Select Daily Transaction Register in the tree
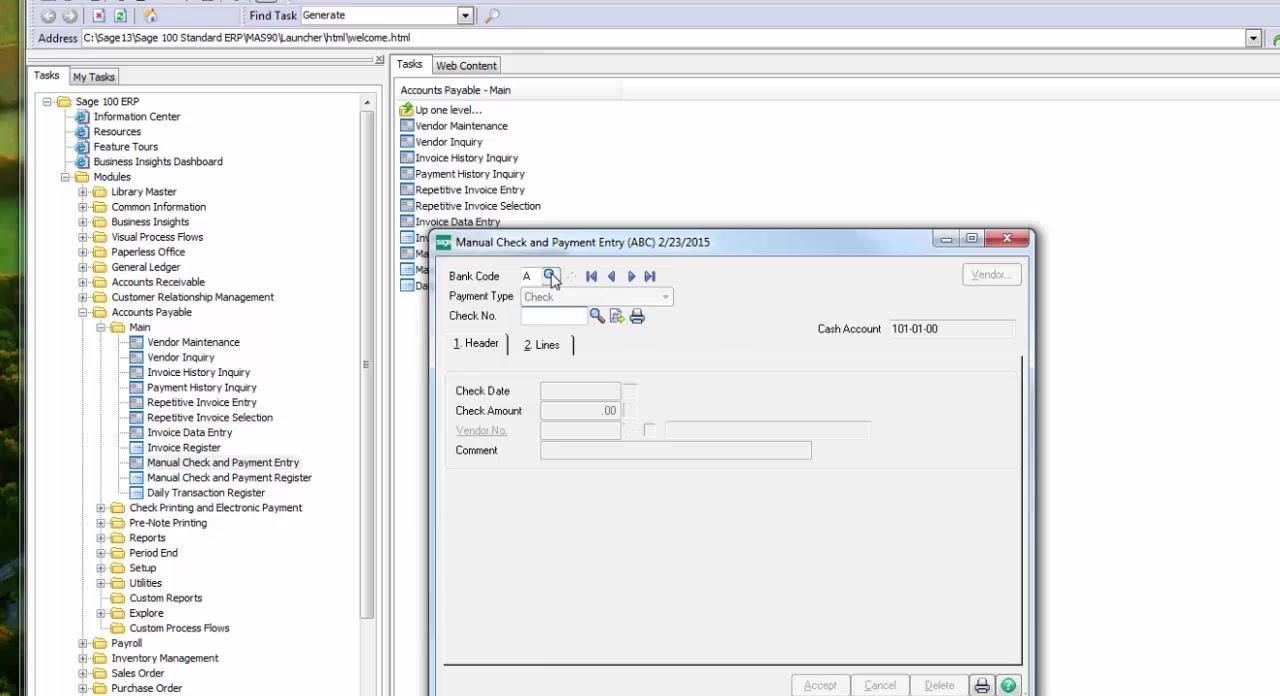1280x696 pixels. pyautogui.click(x=206, y=493)
